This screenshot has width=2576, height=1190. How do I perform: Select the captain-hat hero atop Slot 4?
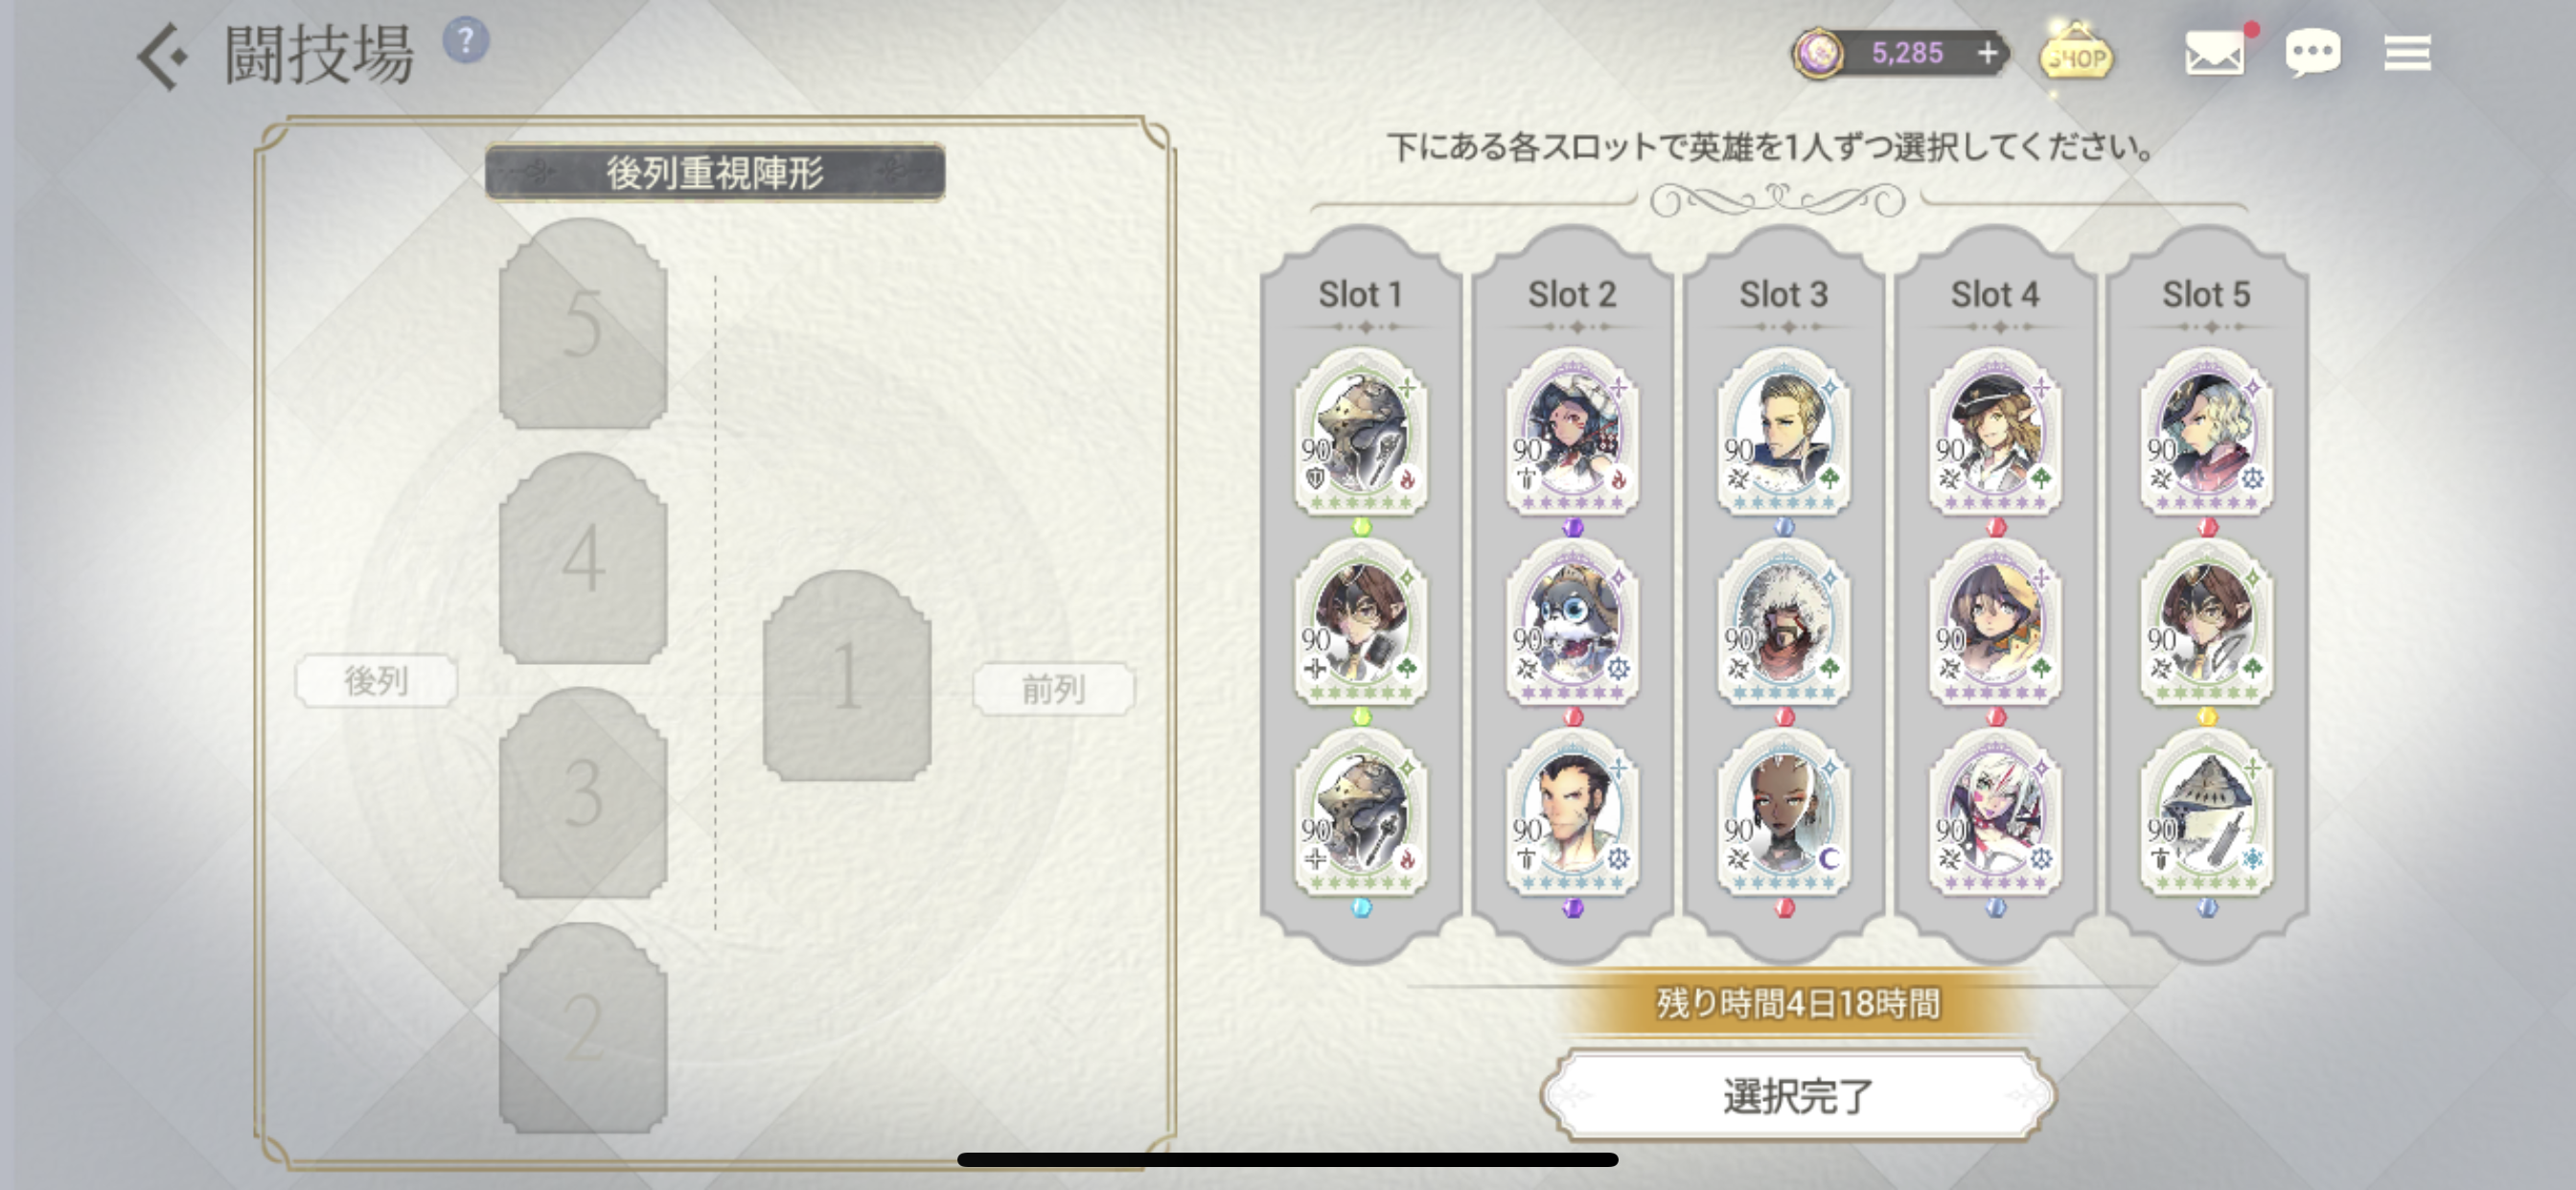tap(1995, 433)
